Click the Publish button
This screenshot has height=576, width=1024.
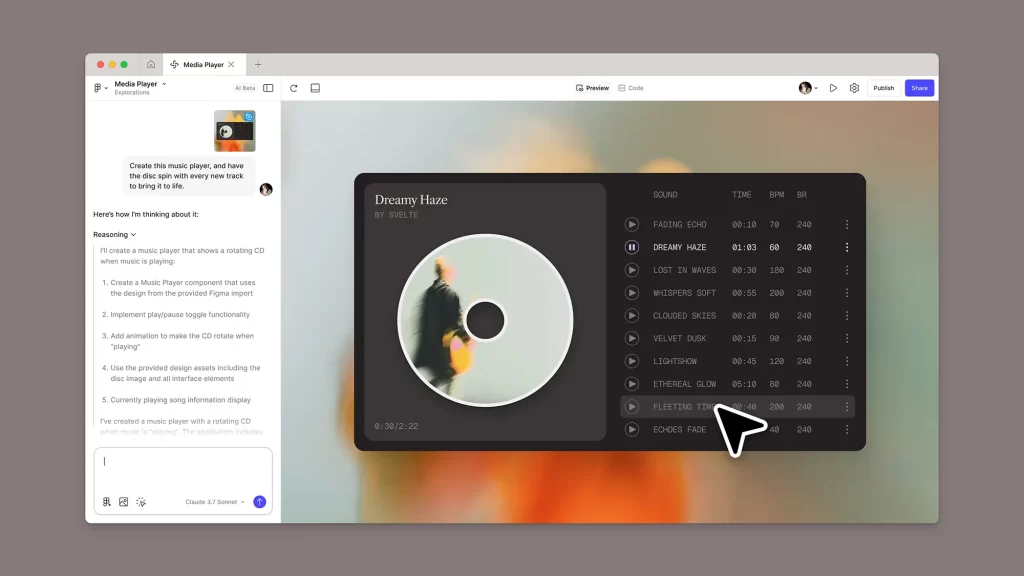point(884,88)
